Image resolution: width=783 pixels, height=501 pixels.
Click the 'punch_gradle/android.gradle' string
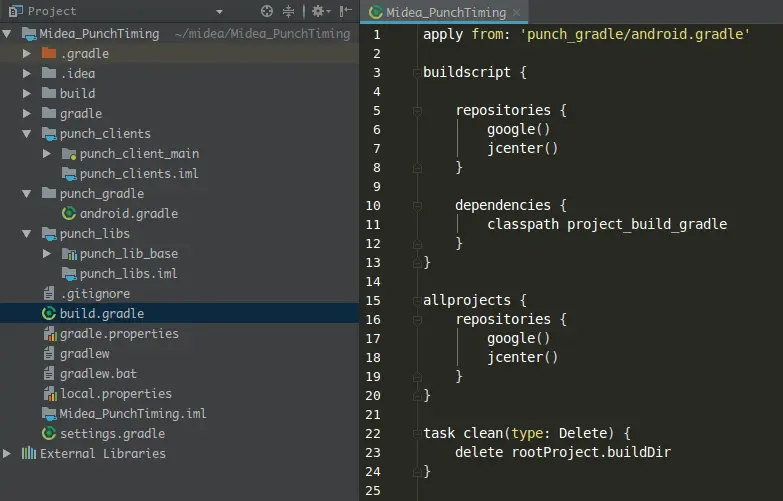pos(635,34)
